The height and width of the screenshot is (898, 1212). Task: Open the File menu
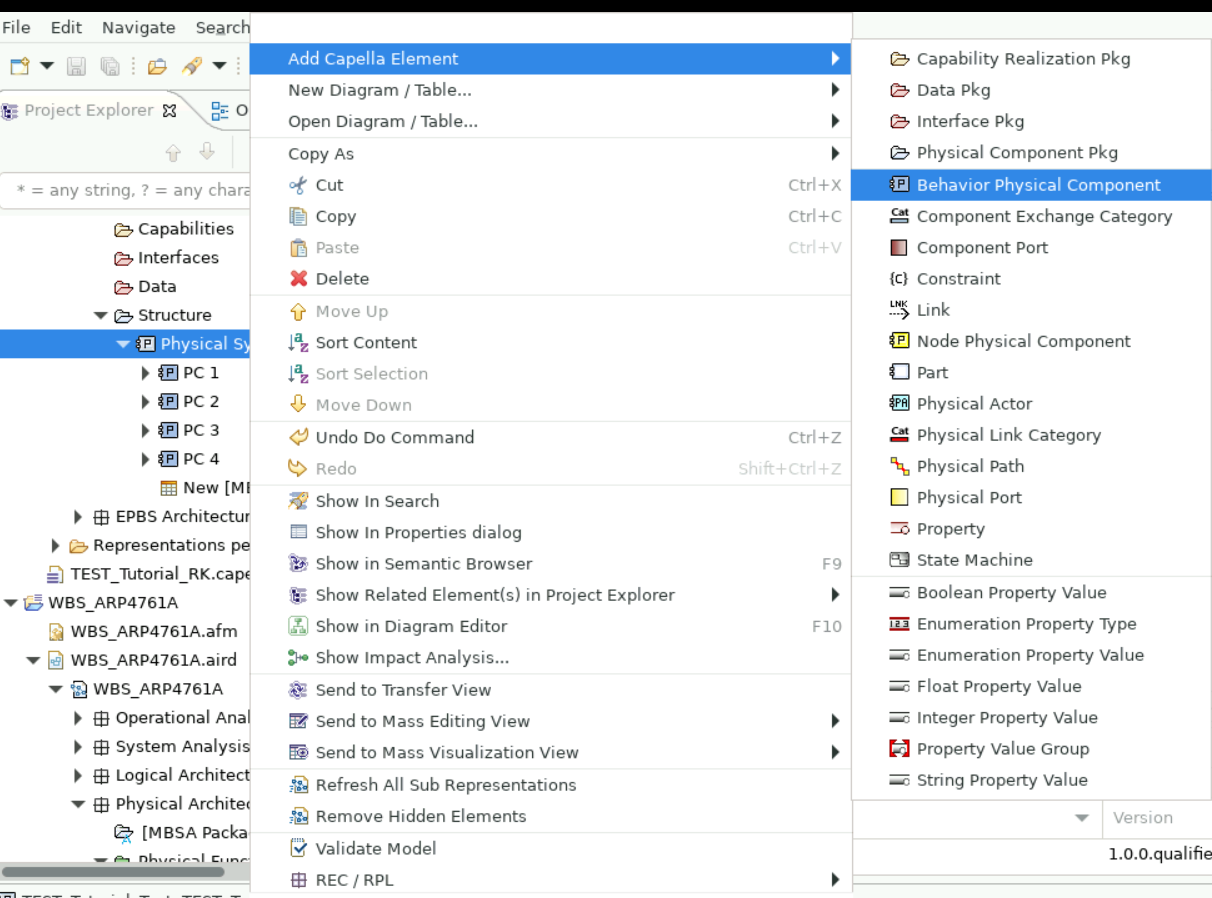click(x=16, y=28)
